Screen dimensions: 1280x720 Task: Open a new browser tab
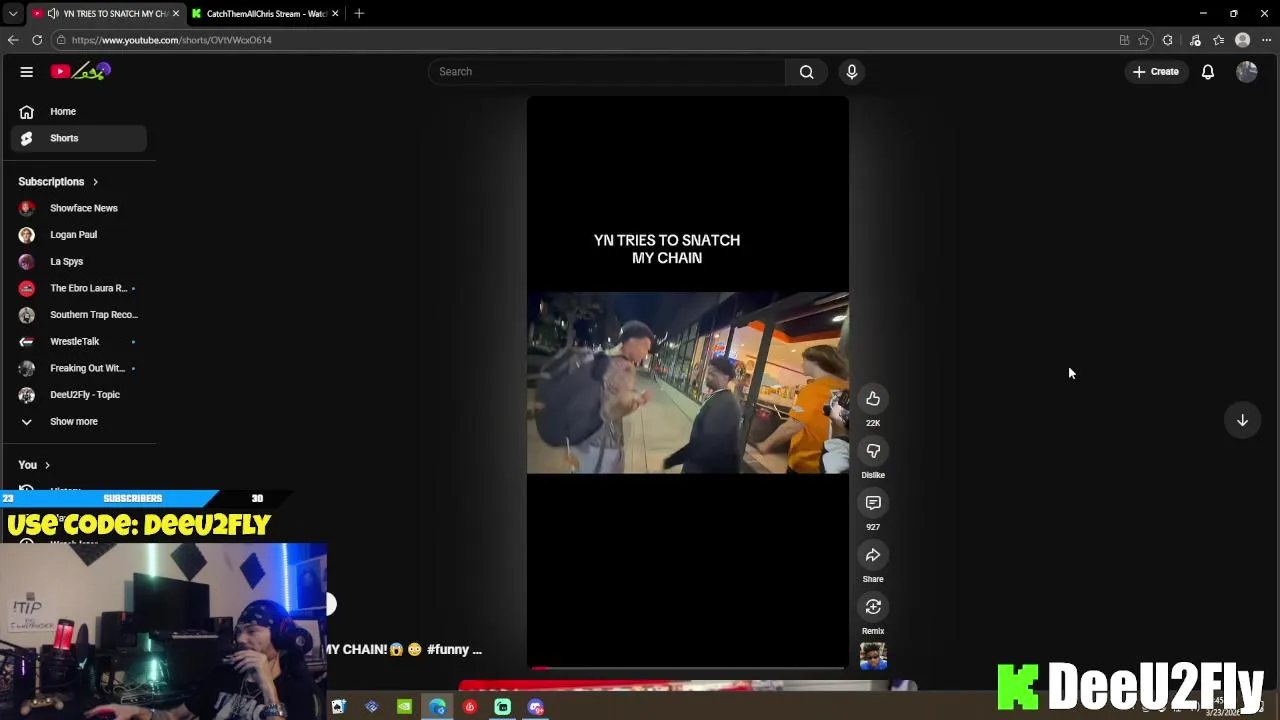pyautogui.click(x=359, y=13)
